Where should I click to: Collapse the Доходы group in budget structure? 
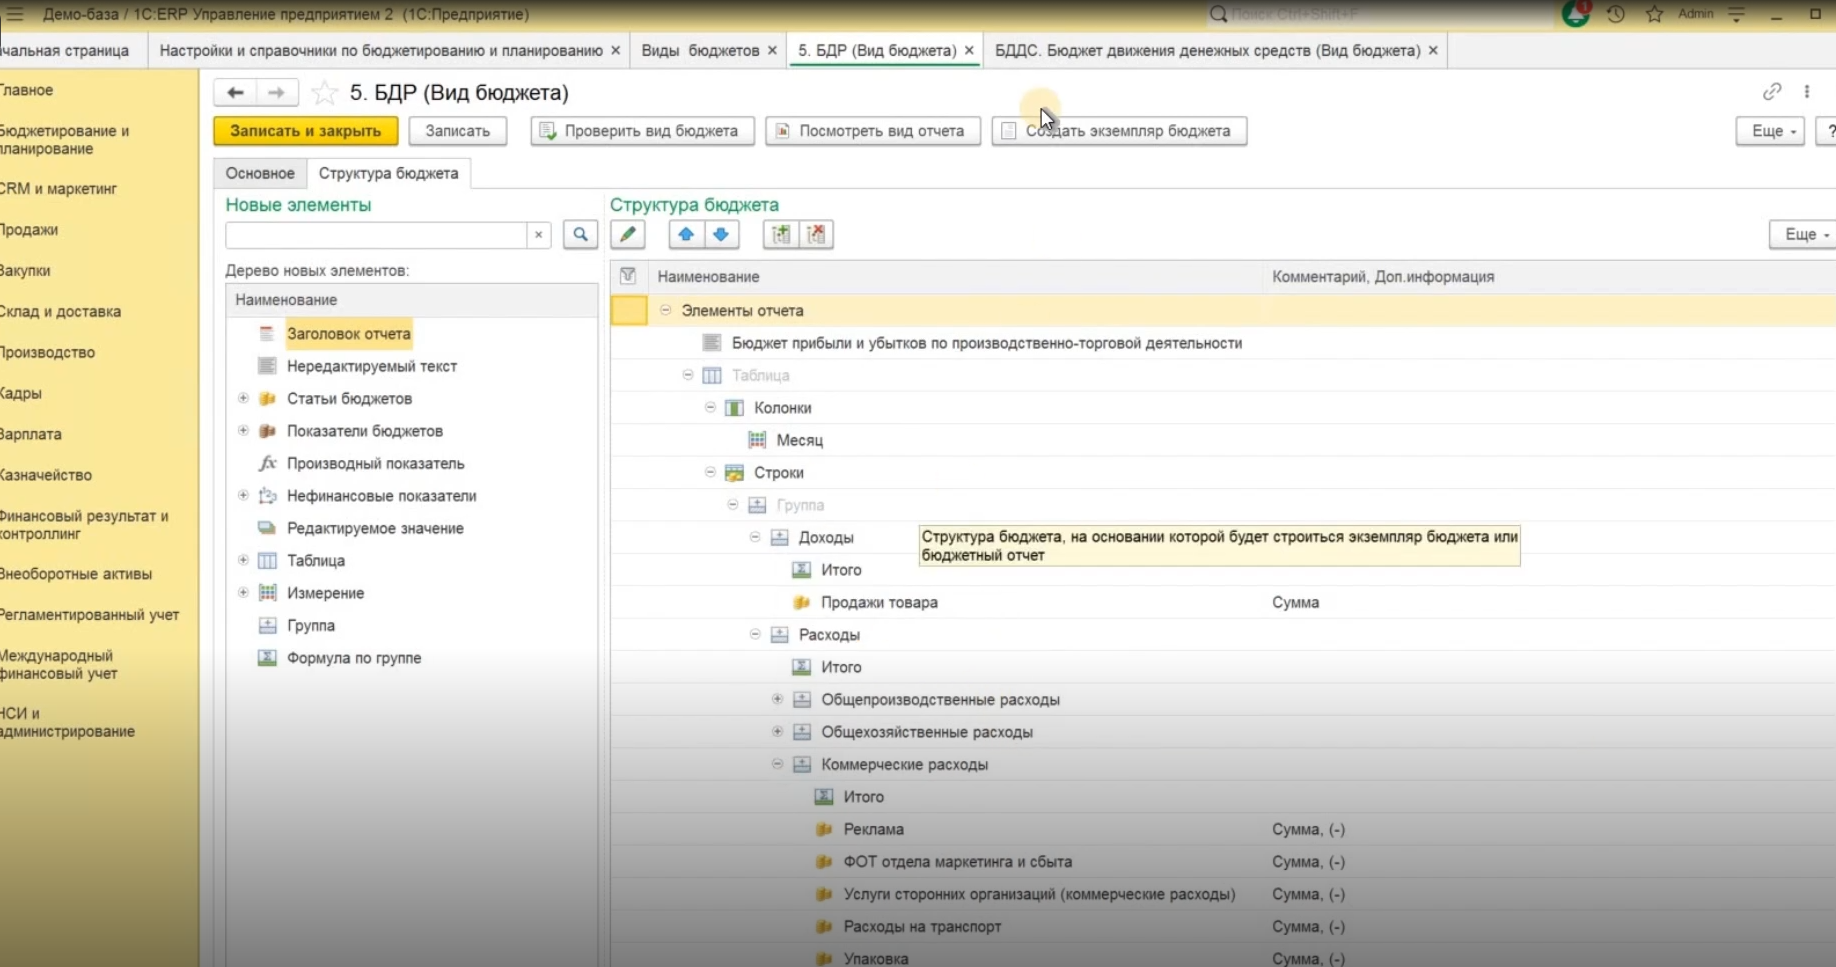755,537
